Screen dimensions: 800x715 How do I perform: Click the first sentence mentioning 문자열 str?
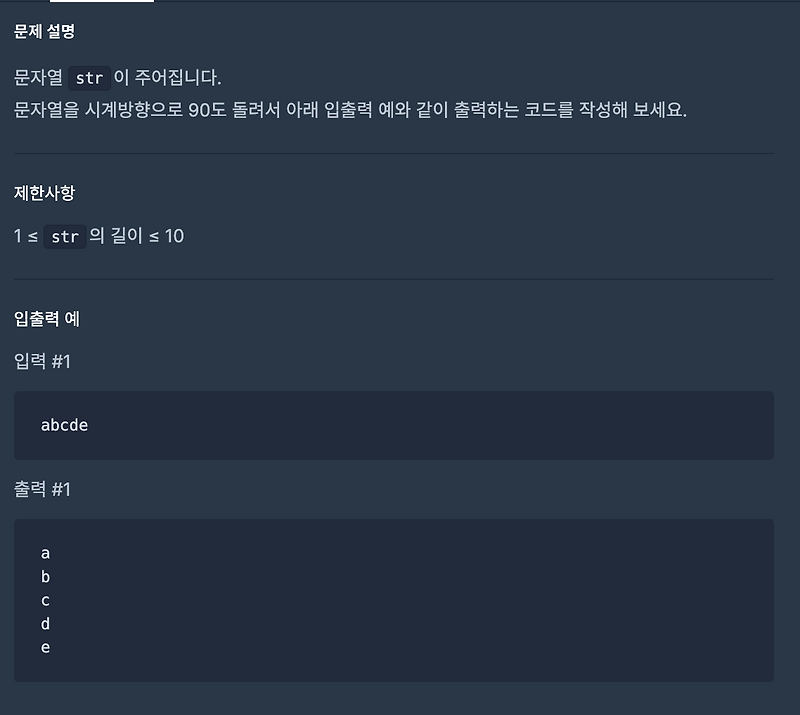pos(130,77)
